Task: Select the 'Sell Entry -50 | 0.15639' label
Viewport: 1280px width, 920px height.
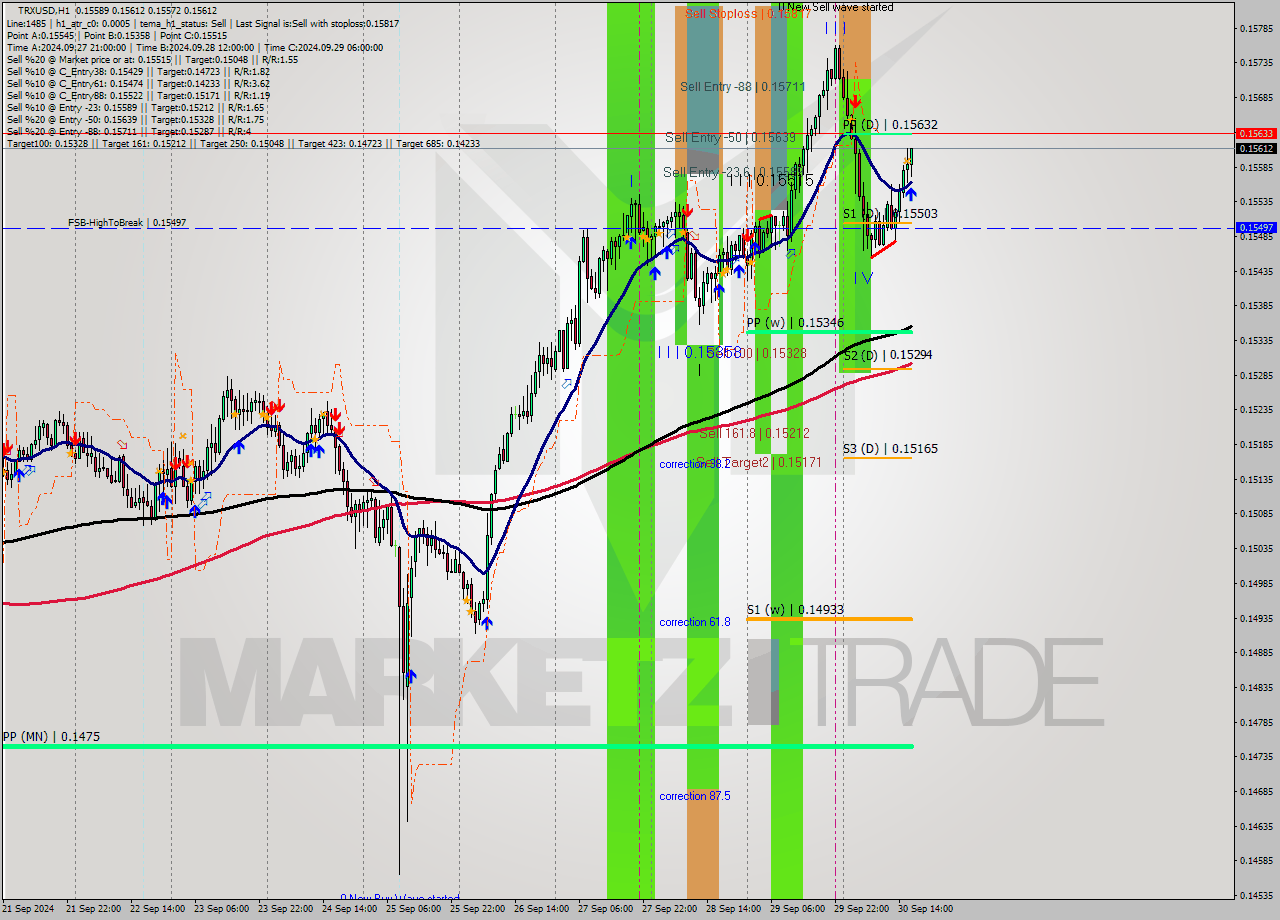Action: tap(731, 137)
